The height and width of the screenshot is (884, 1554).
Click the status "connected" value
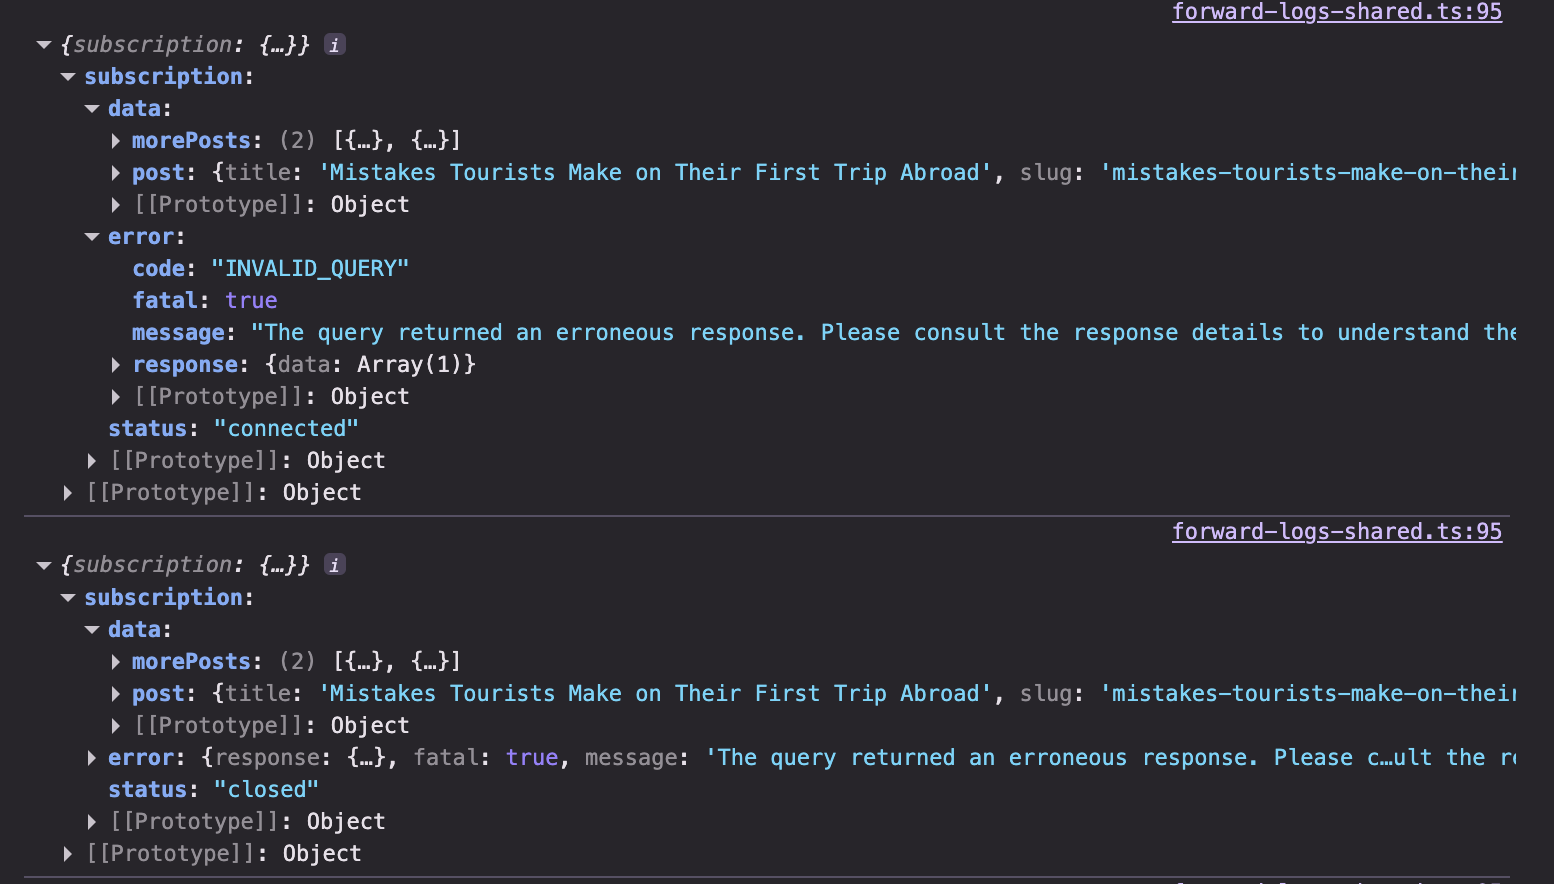coord(286,429)
